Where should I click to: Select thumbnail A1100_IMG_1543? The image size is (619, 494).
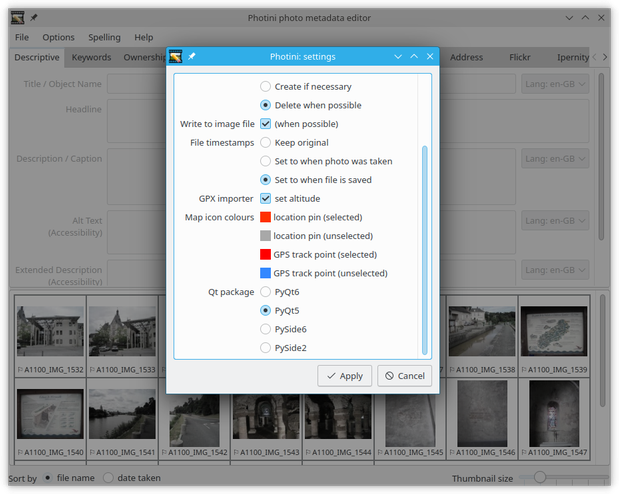tap(266, 419)
